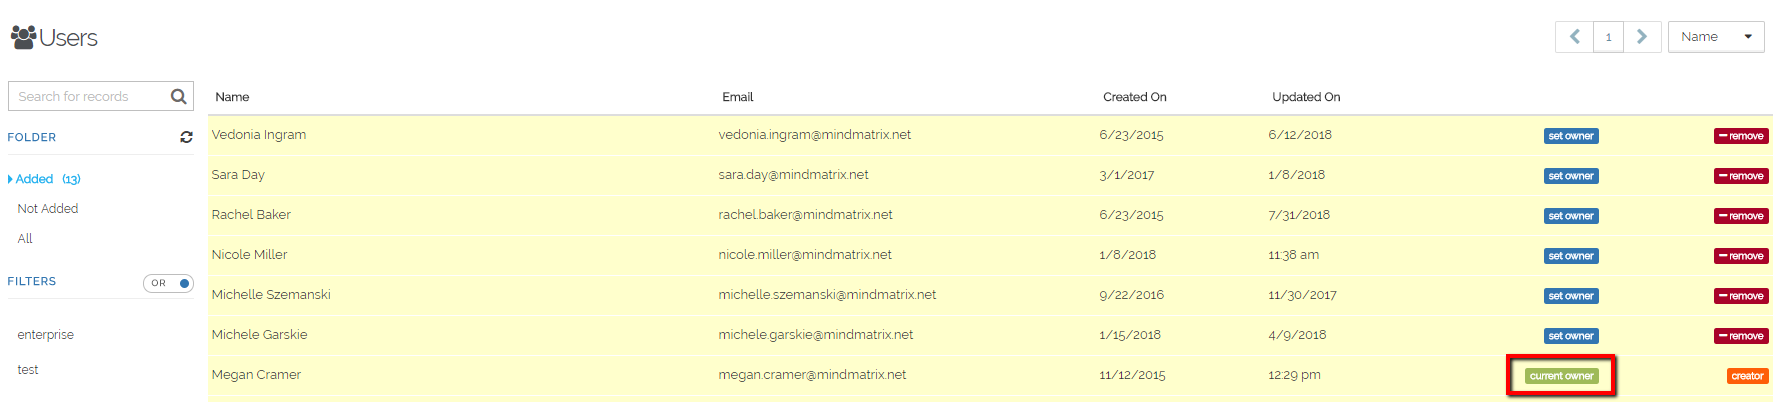Image resolution: width=1791 pixels, height=402 pixels.
Task: Set Michele Garskie as owner
Action: pyautogui.click(x=1571, y=336)
